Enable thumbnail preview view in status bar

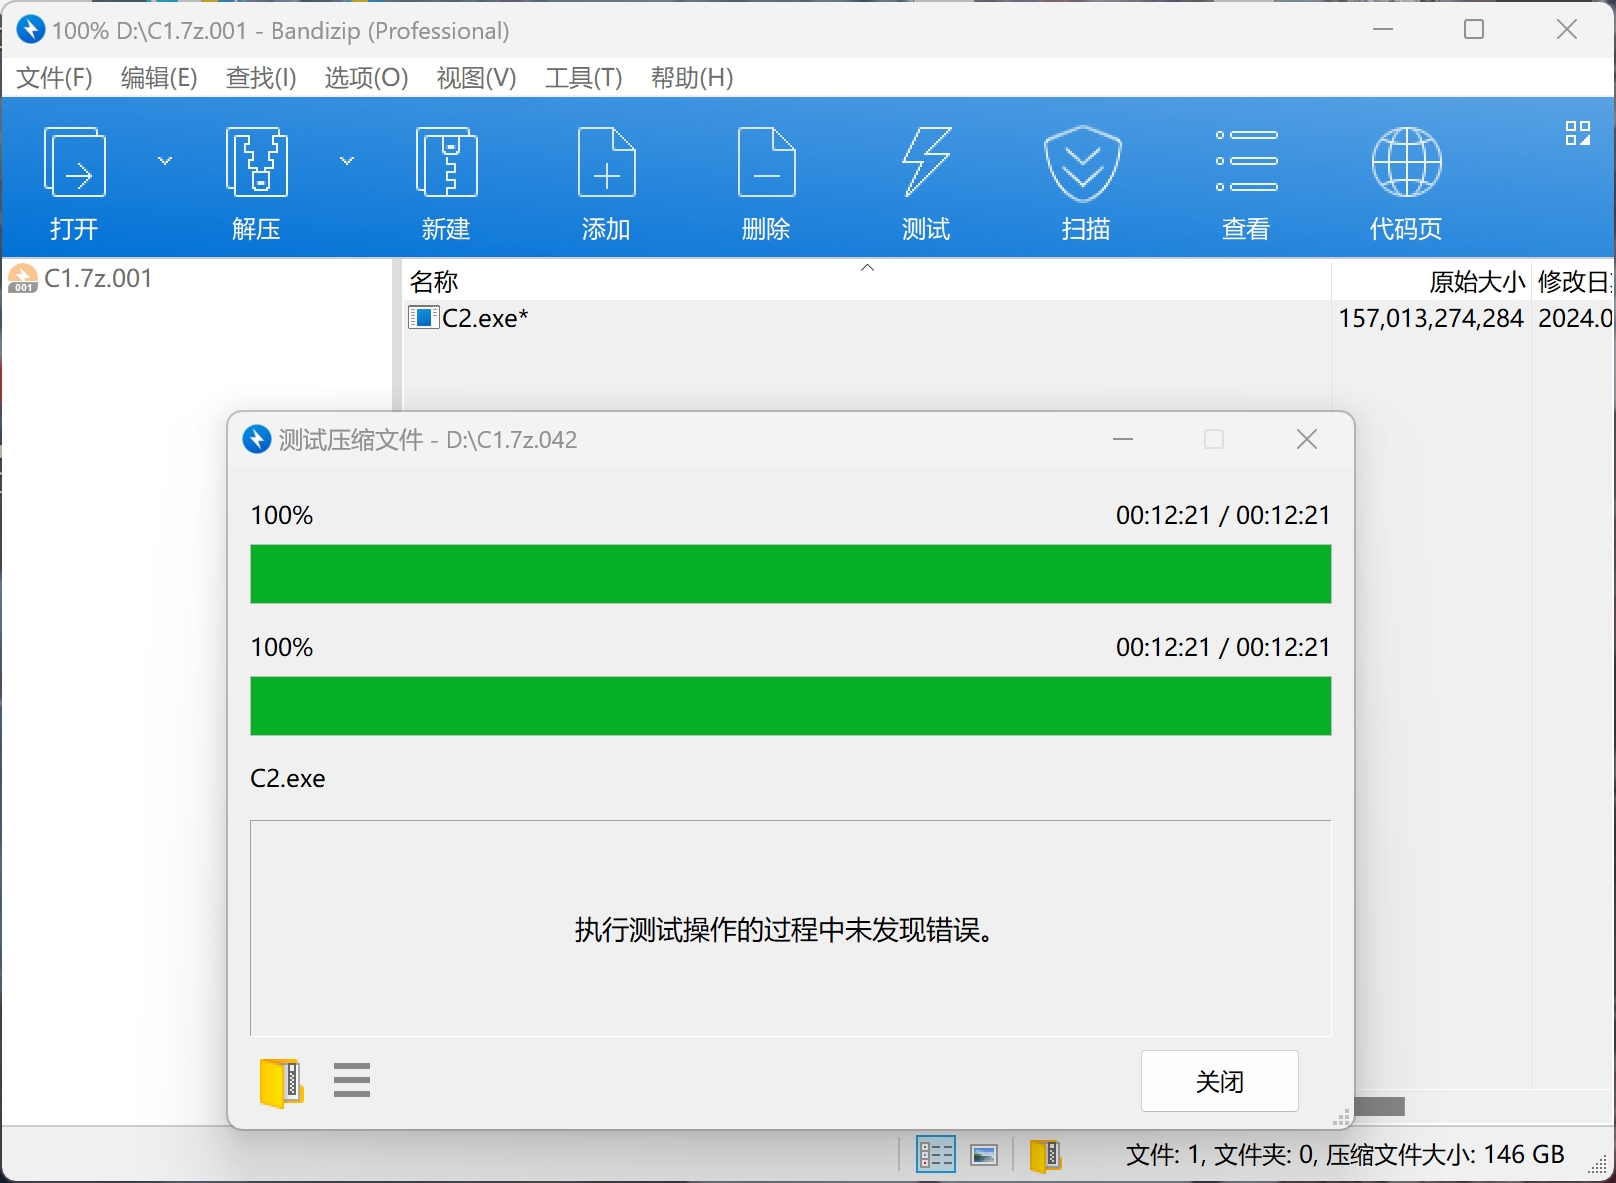[x=983, y=1154]
